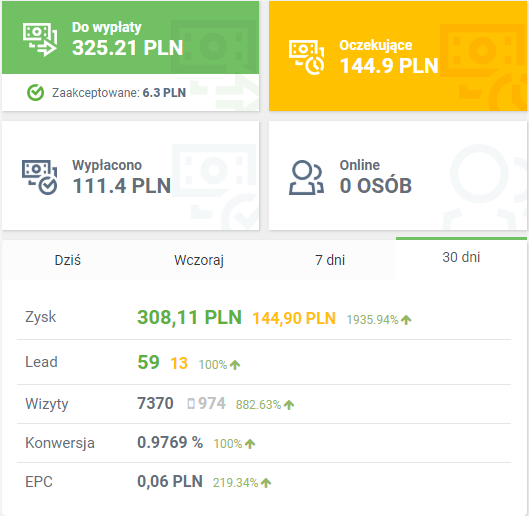
Task: Click the orange 13 leads value
Action: (179, 363)
